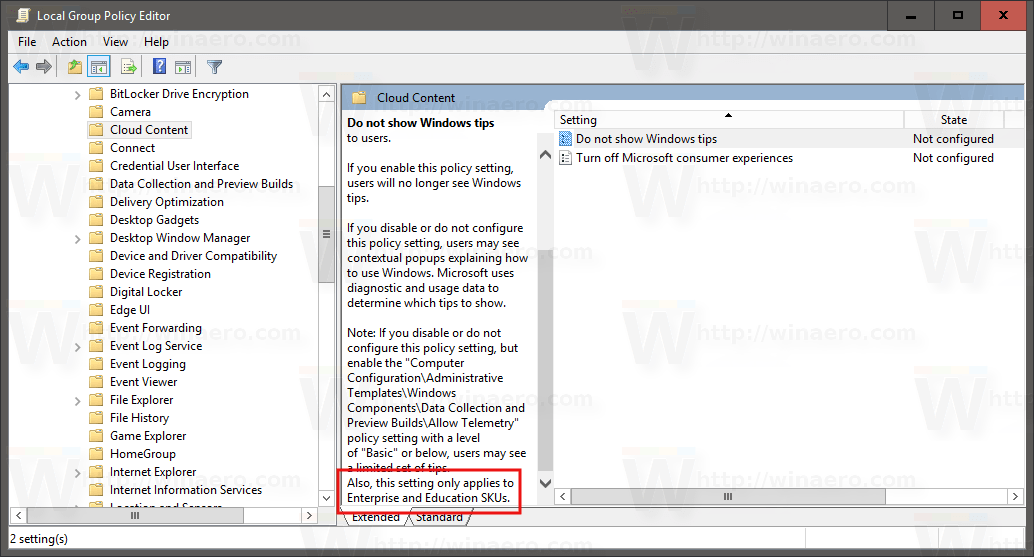
Task: Click settings list horizontal scroll left arrow
Action: [x=563, y=496]
